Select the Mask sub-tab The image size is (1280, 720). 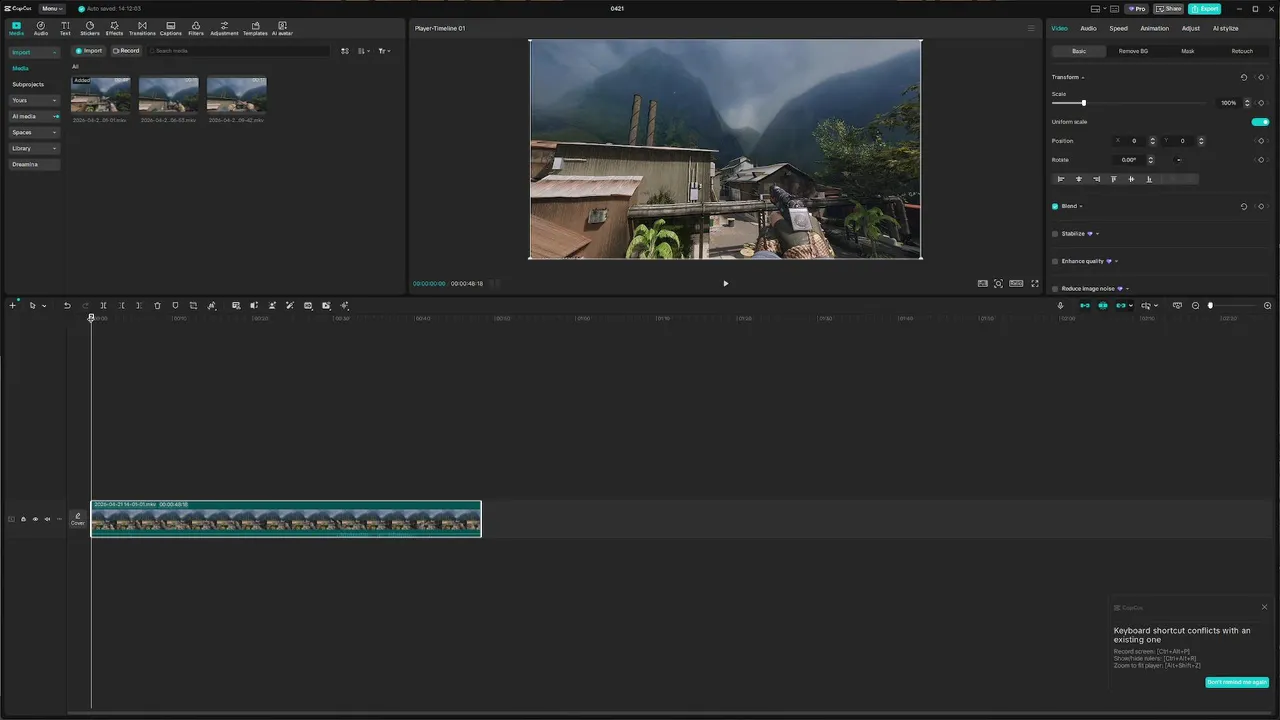[x=1187, y=51]
